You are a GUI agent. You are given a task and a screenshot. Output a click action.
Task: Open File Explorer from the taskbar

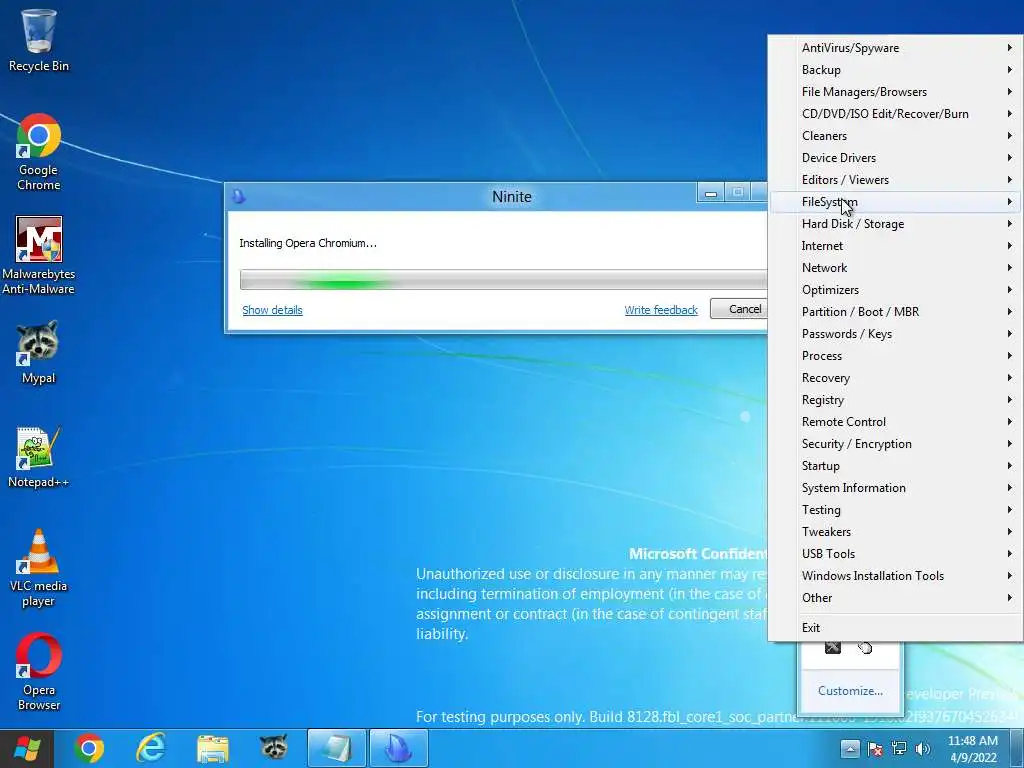(213, 748)
